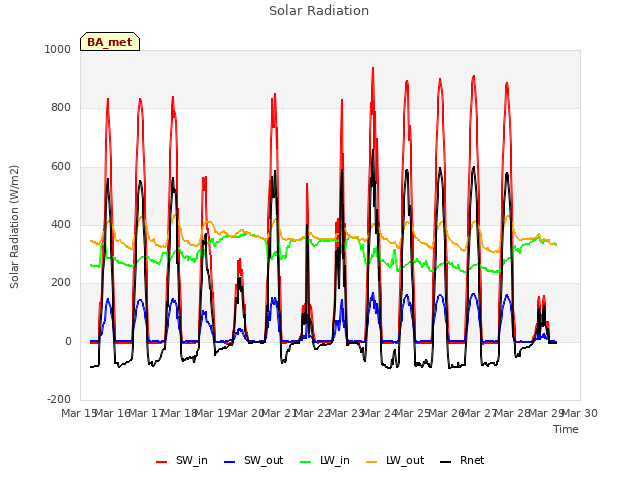
Task: Click the Time axis label
Action: click(x=566, y=429)
